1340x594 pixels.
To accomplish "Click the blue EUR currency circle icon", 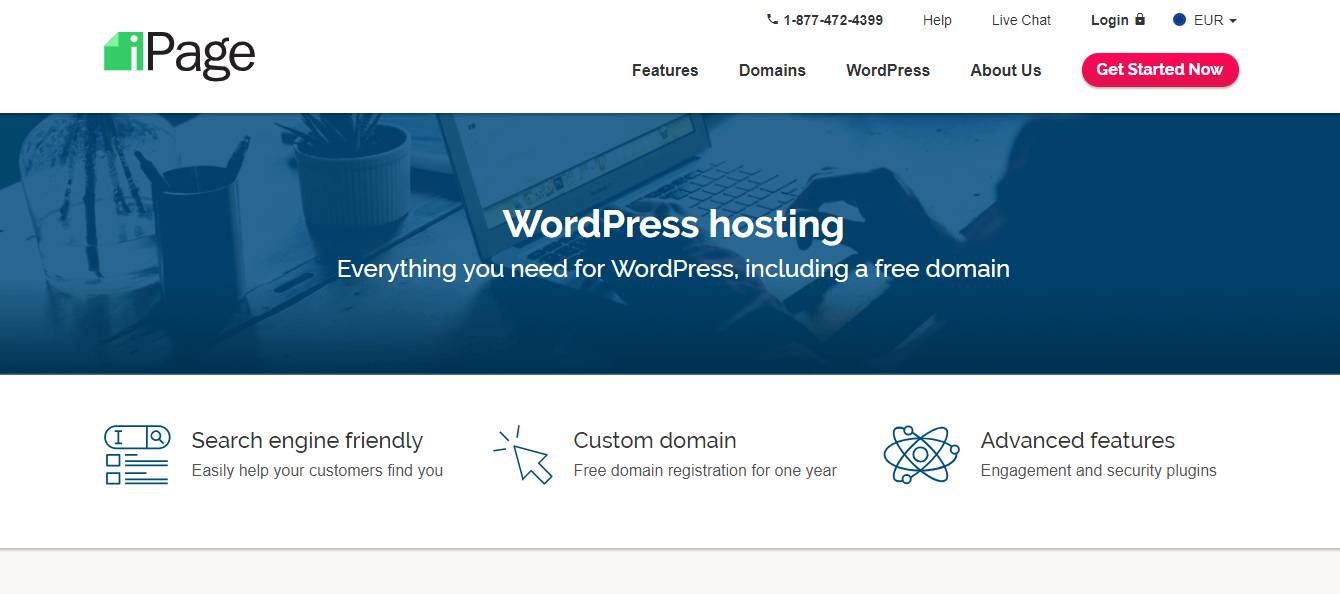I will (x=1180, y=20).
